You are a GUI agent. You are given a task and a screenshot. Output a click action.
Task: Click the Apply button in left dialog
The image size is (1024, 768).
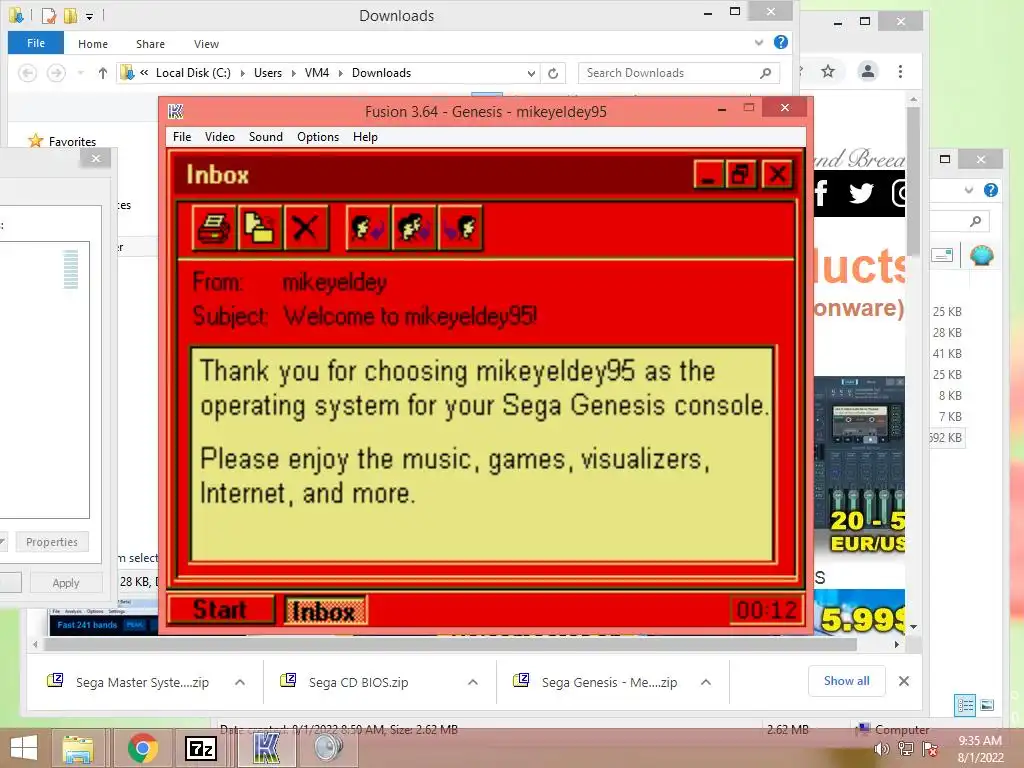pyautogui.click(x=65, y=583)
